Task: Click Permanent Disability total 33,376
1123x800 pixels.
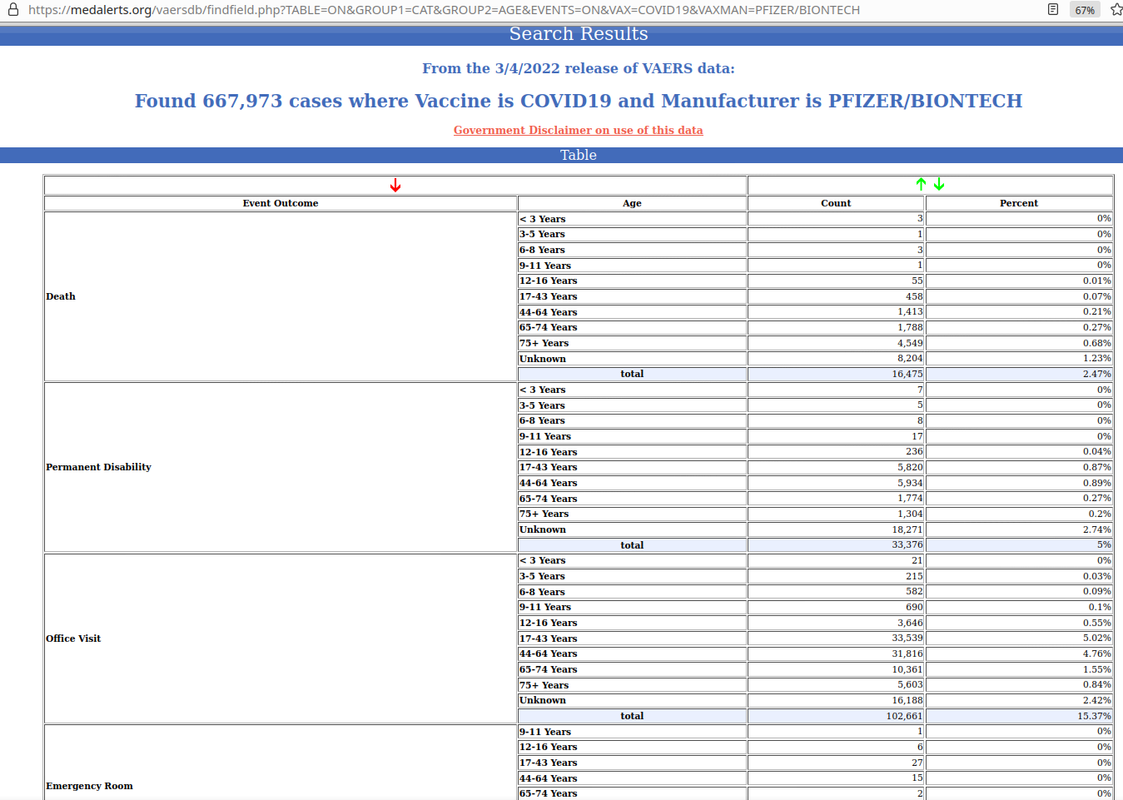Action: (836, 545)
